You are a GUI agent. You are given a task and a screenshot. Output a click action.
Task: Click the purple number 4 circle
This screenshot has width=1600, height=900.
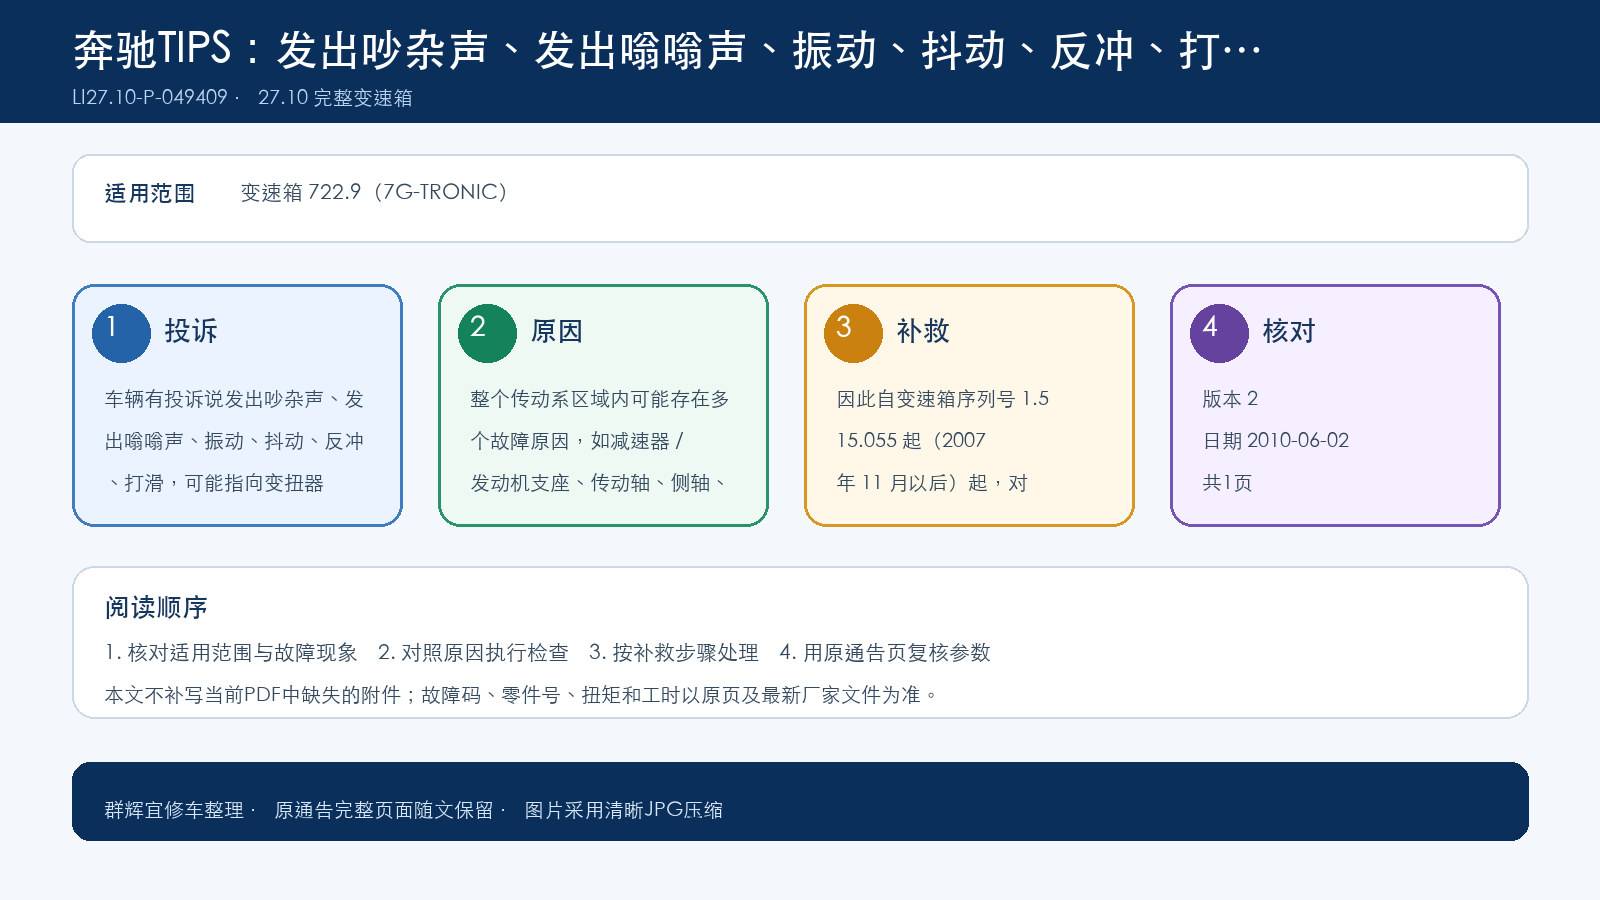1219,333
